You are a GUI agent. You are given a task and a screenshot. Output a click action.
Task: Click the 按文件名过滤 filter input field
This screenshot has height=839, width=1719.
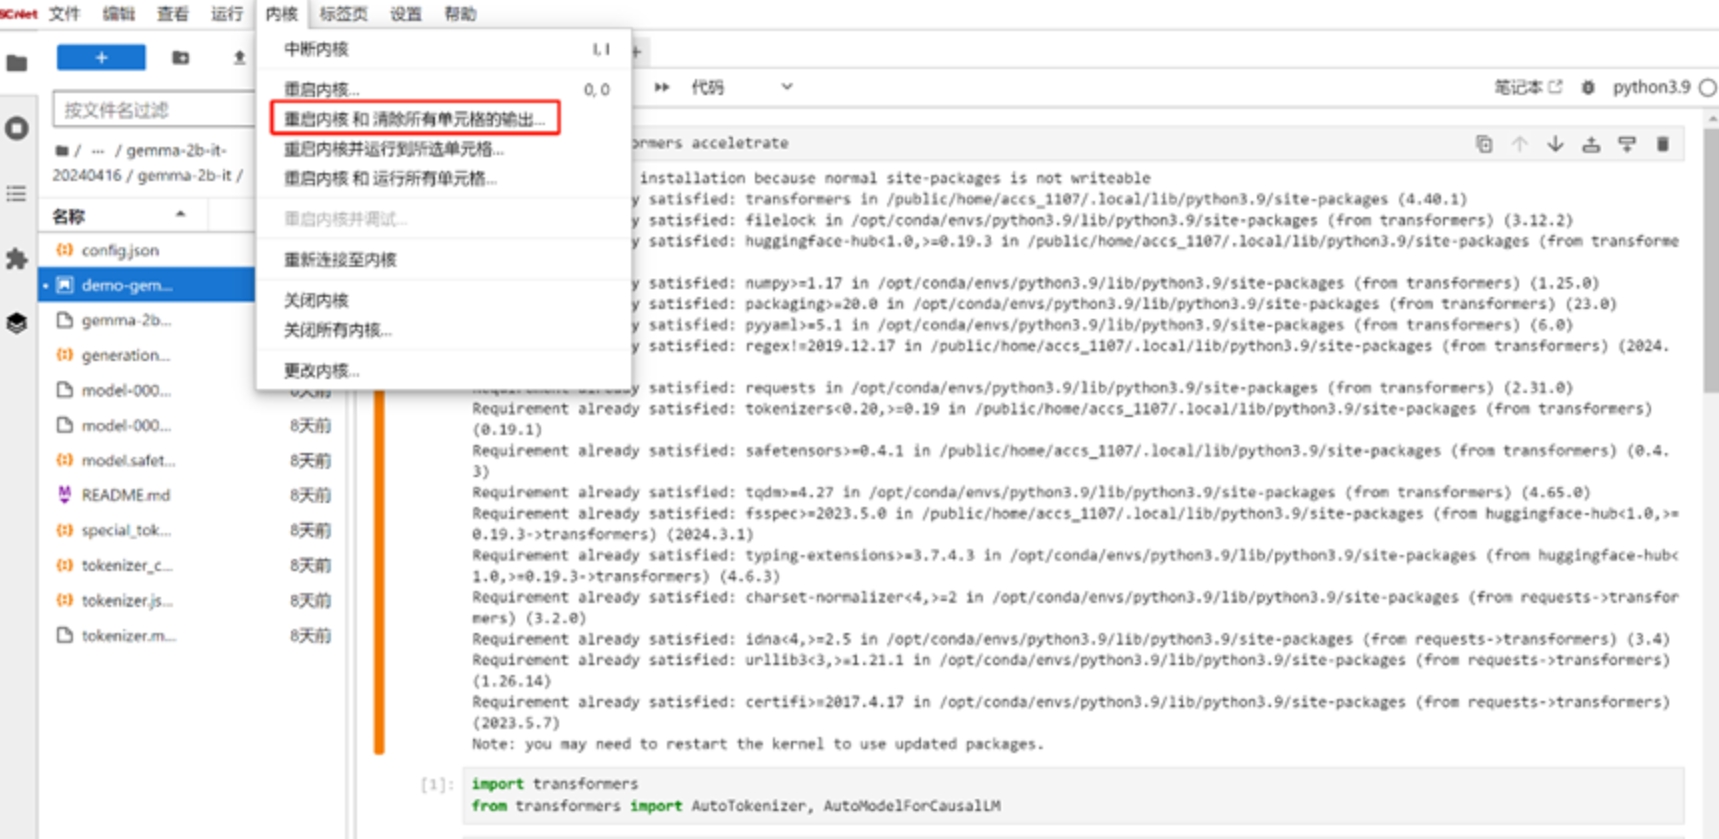(153, 110)
